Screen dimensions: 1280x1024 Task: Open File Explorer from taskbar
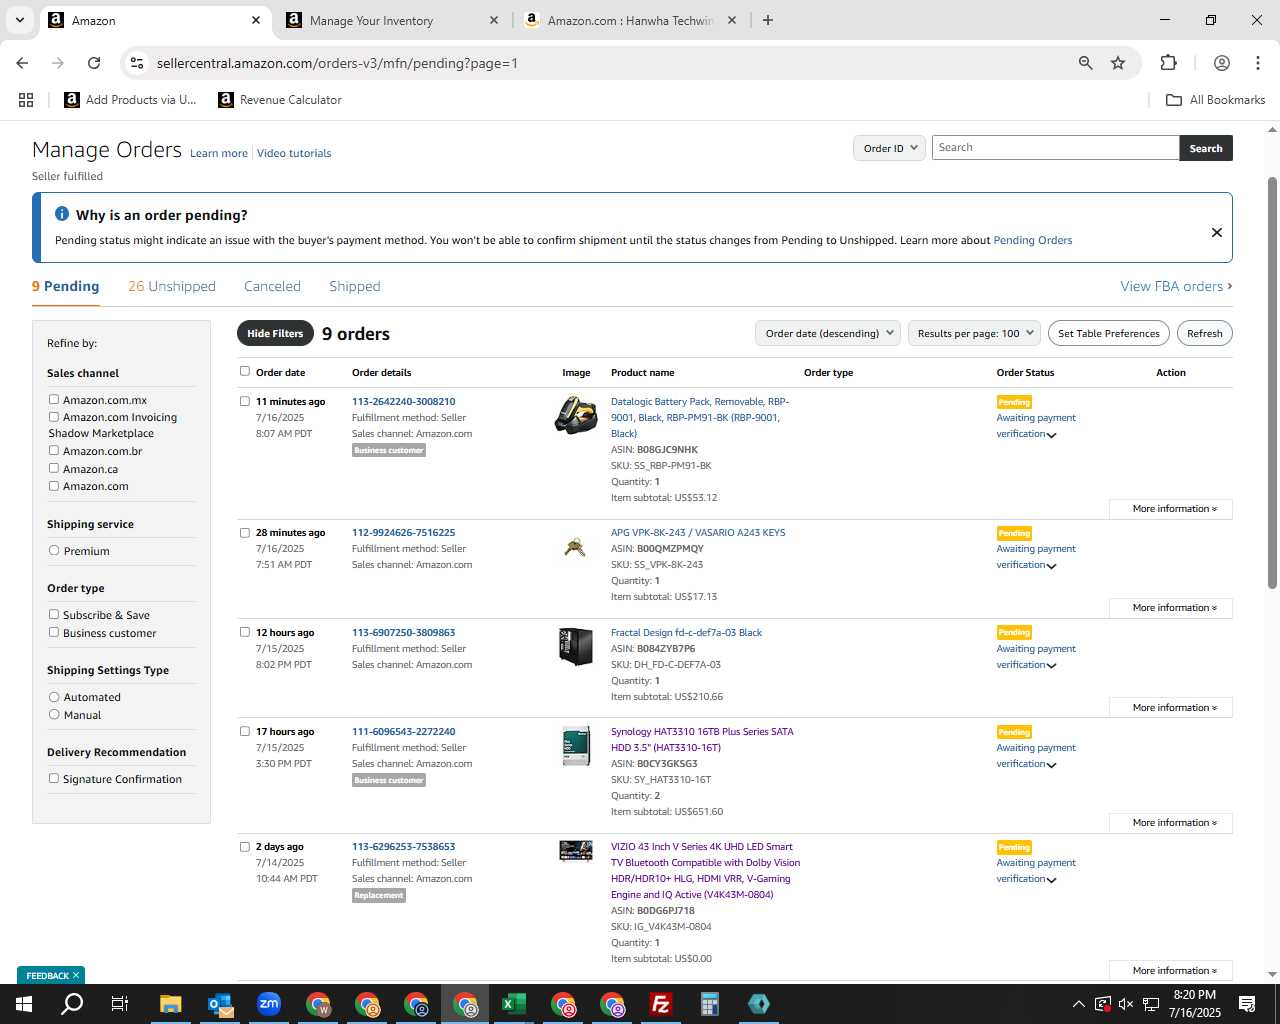(x=170, y=1004)
